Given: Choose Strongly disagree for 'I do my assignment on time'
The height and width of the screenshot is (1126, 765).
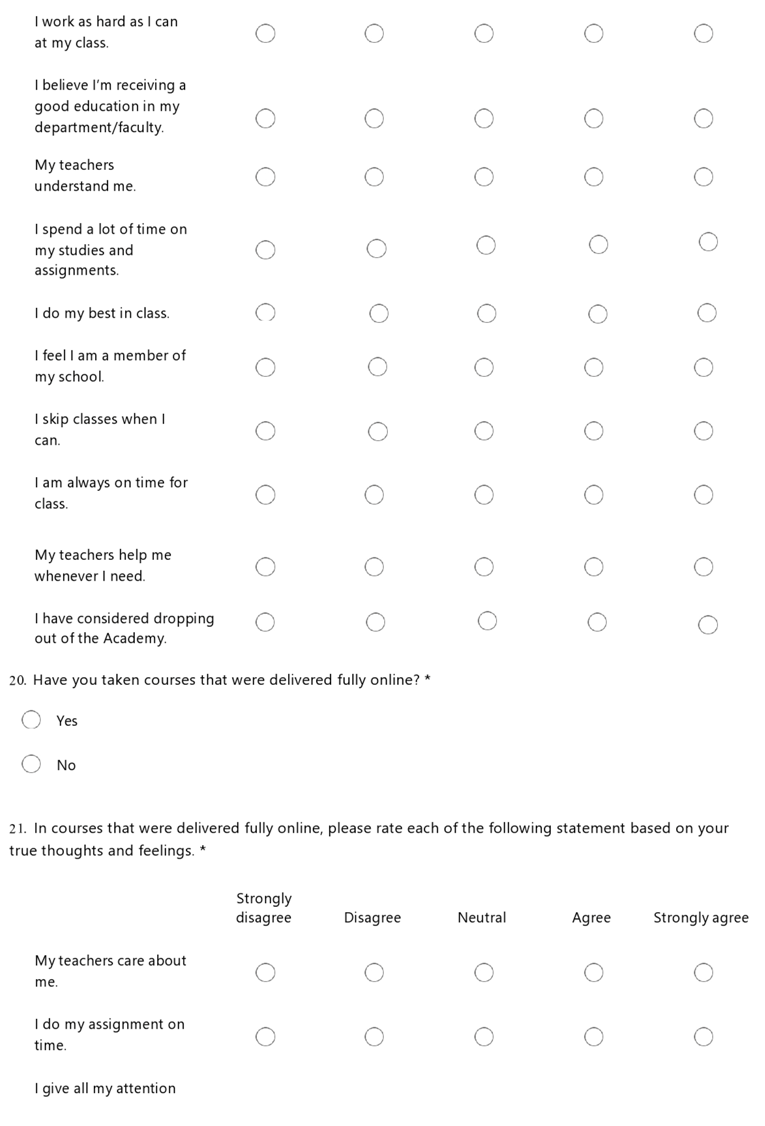Looking at the screenshot, I should (x=265, y=1036).
